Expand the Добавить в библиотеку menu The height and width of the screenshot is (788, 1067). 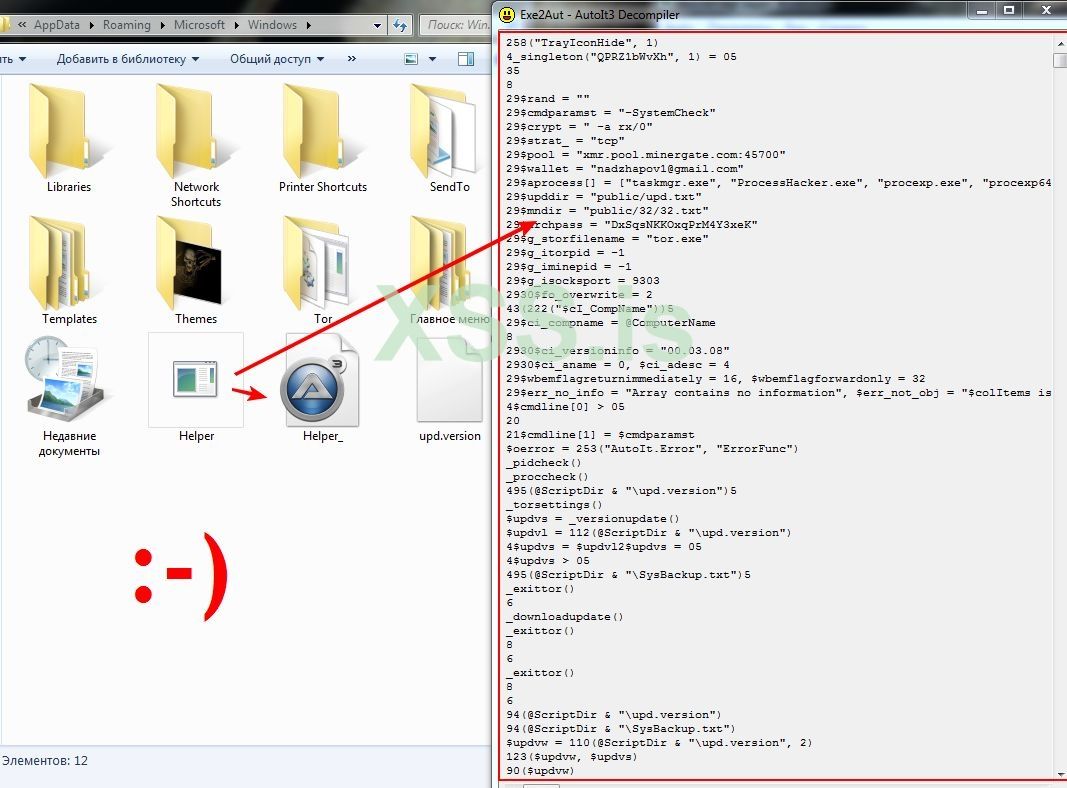pyautogui.click(x=128, y=59)
